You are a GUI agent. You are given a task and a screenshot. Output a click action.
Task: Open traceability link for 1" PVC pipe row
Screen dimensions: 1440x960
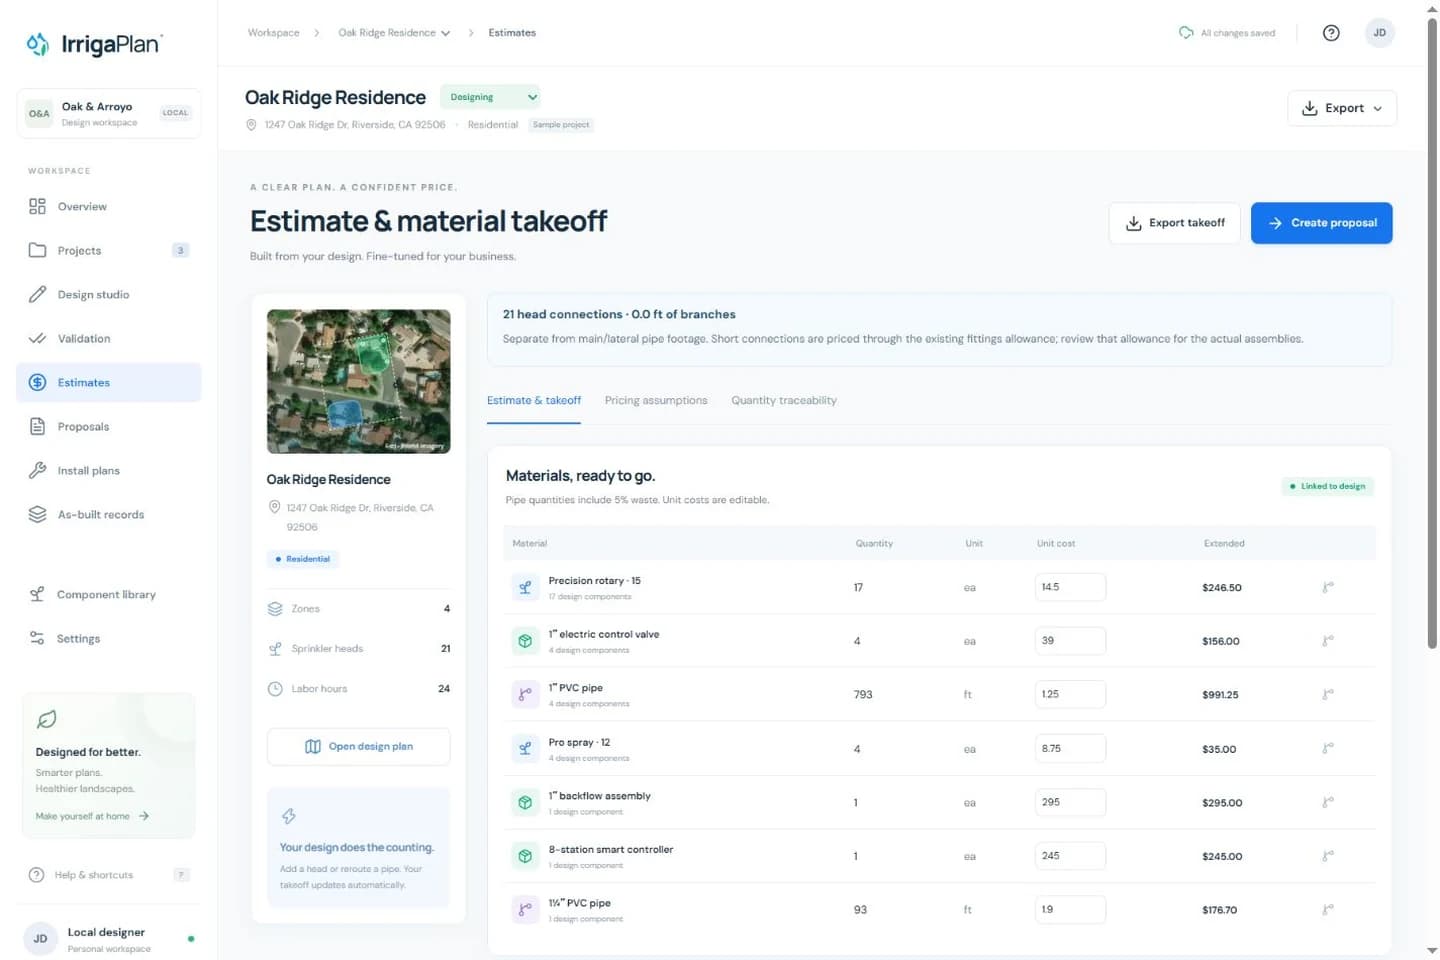[1328, 694]
